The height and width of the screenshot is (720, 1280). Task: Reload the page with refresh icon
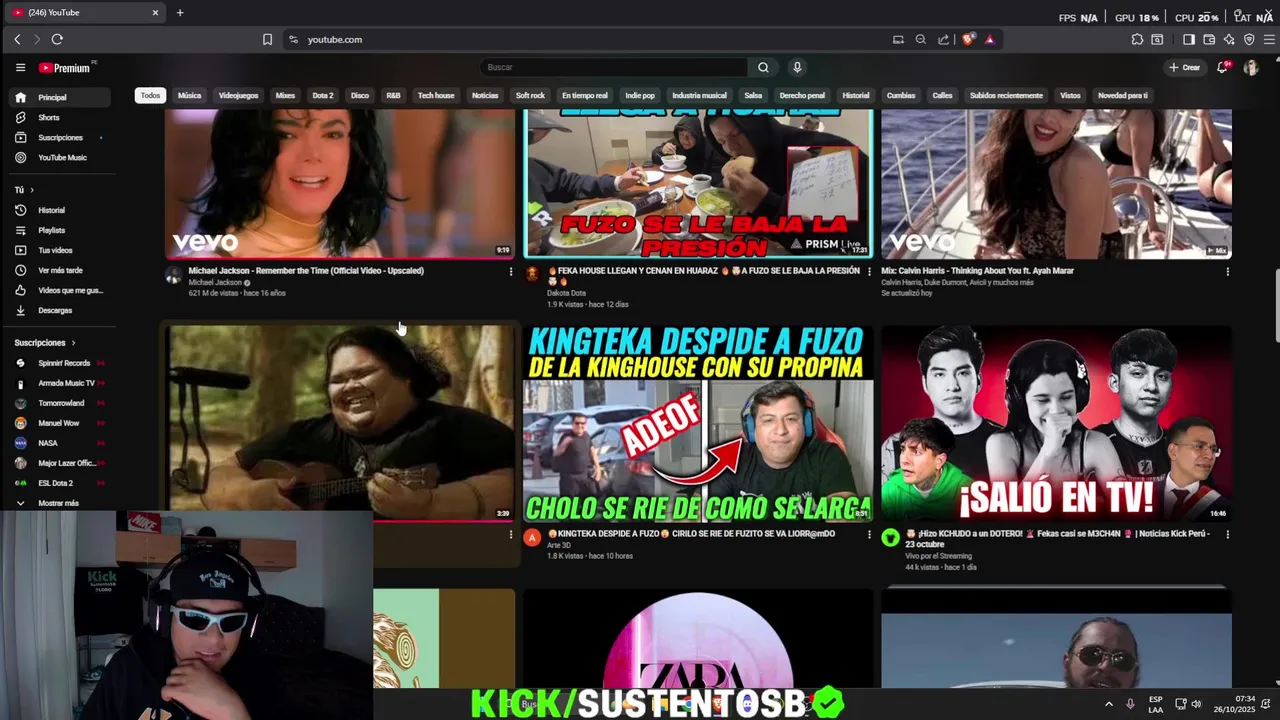[57, 39]
